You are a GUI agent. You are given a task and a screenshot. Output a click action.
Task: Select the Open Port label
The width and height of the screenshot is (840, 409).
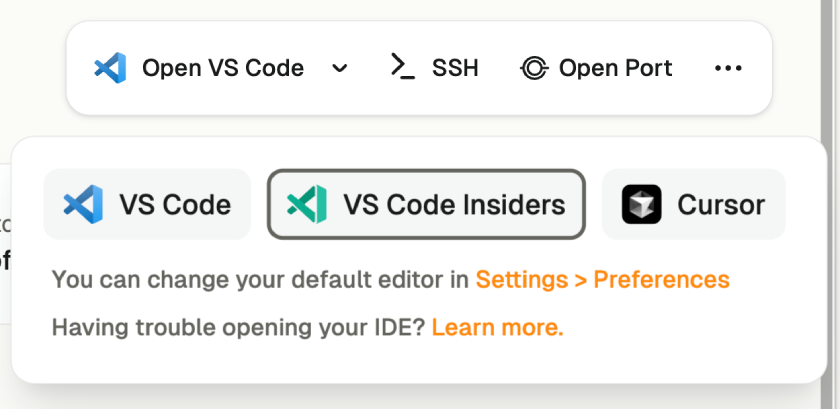pyautogui.click(x=616, y=68)
